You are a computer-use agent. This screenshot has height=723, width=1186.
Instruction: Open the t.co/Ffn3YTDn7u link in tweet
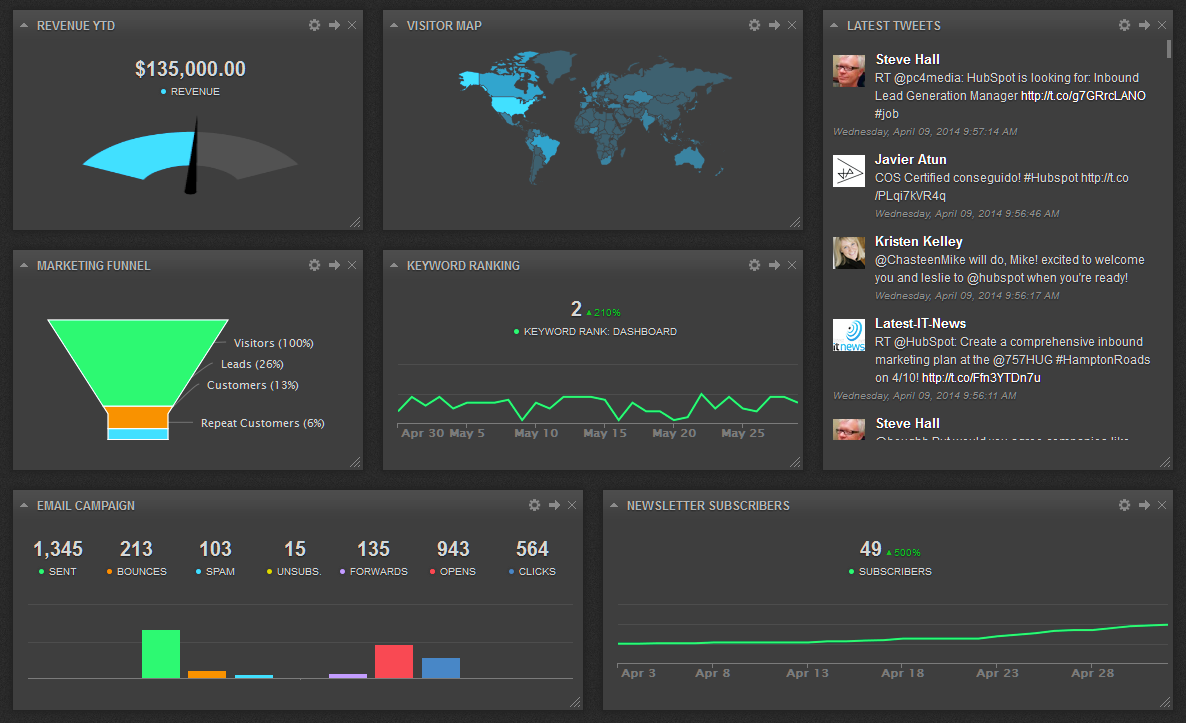tap(981, 377)
